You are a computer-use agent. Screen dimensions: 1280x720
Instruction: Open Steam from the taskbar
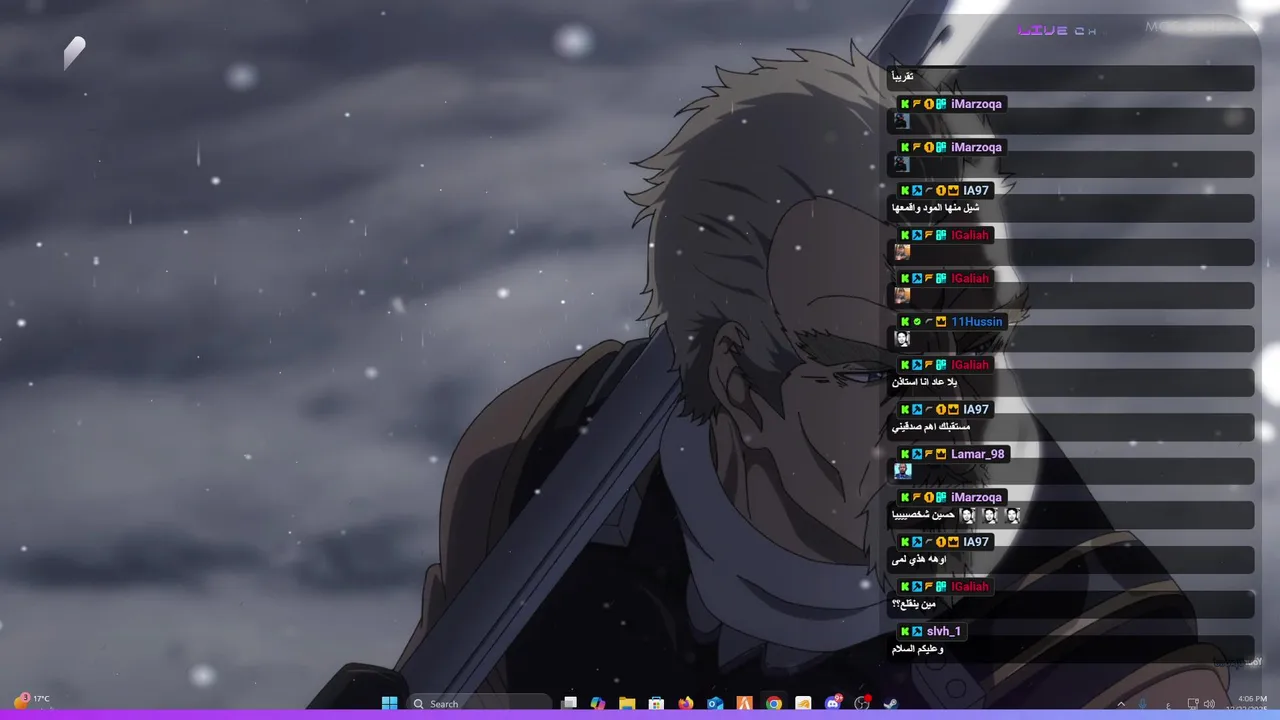(x=891, y=703)
